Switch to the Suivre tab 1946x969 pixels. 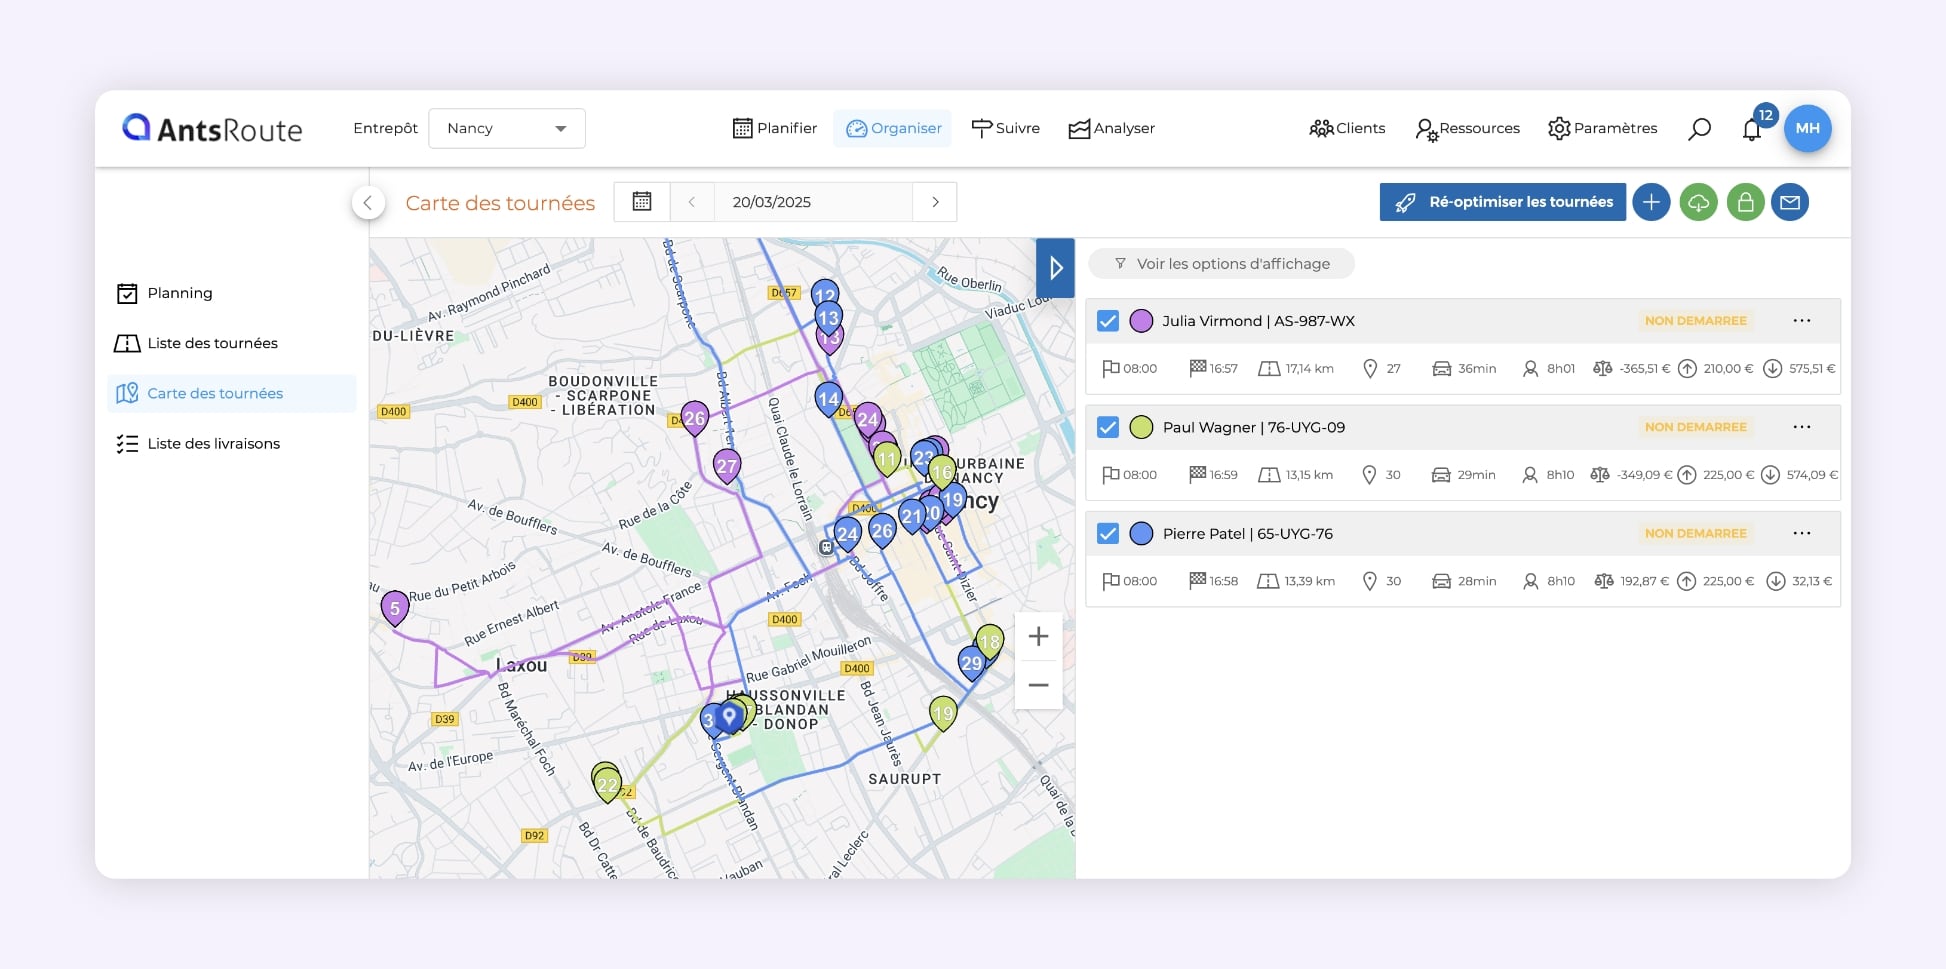[x=1006, y=128]
